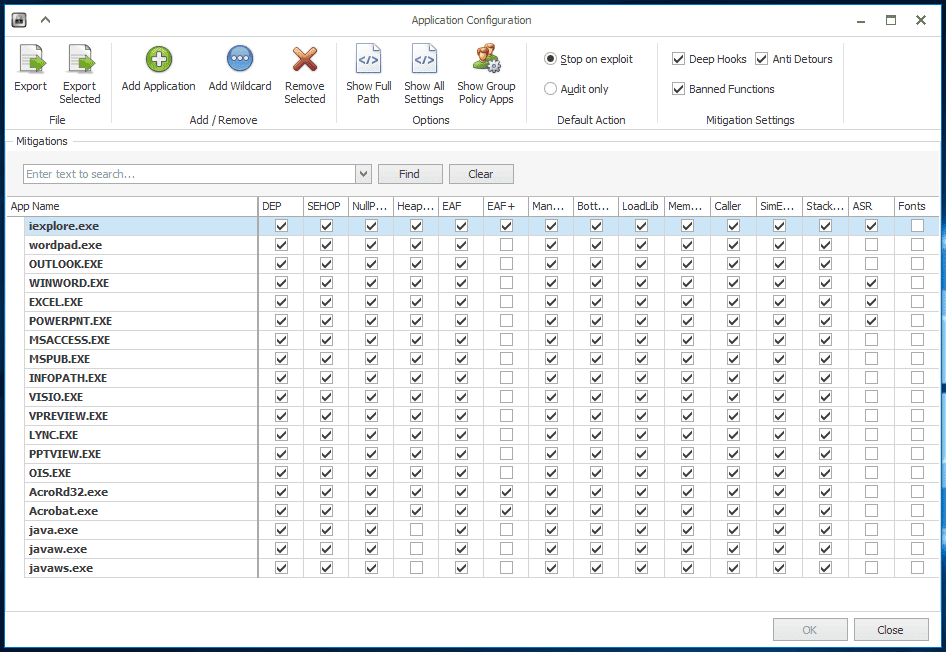Toggle Caller checkbox for MSPUB.EXE
Screen dimensions: 946x652
tap(734, 359)
